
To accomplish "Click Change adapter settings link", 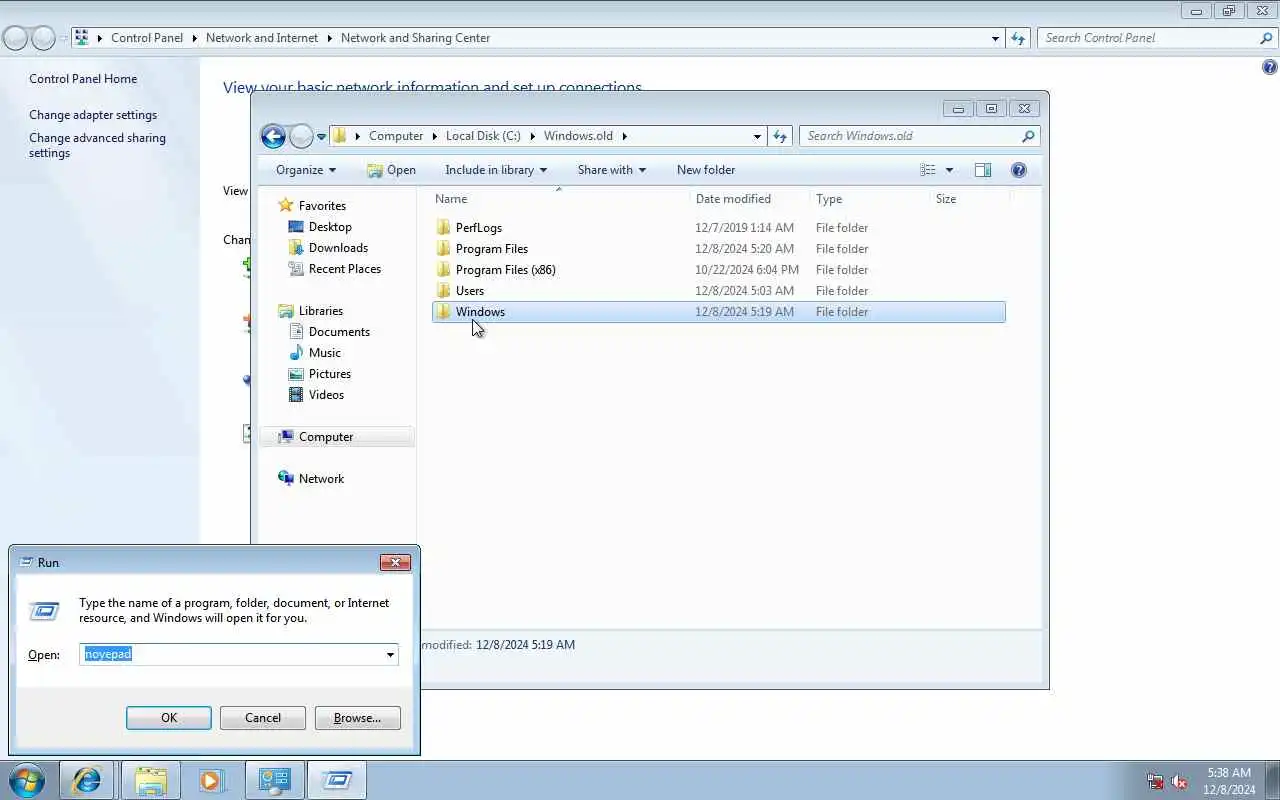I will [x=93, y=115].
